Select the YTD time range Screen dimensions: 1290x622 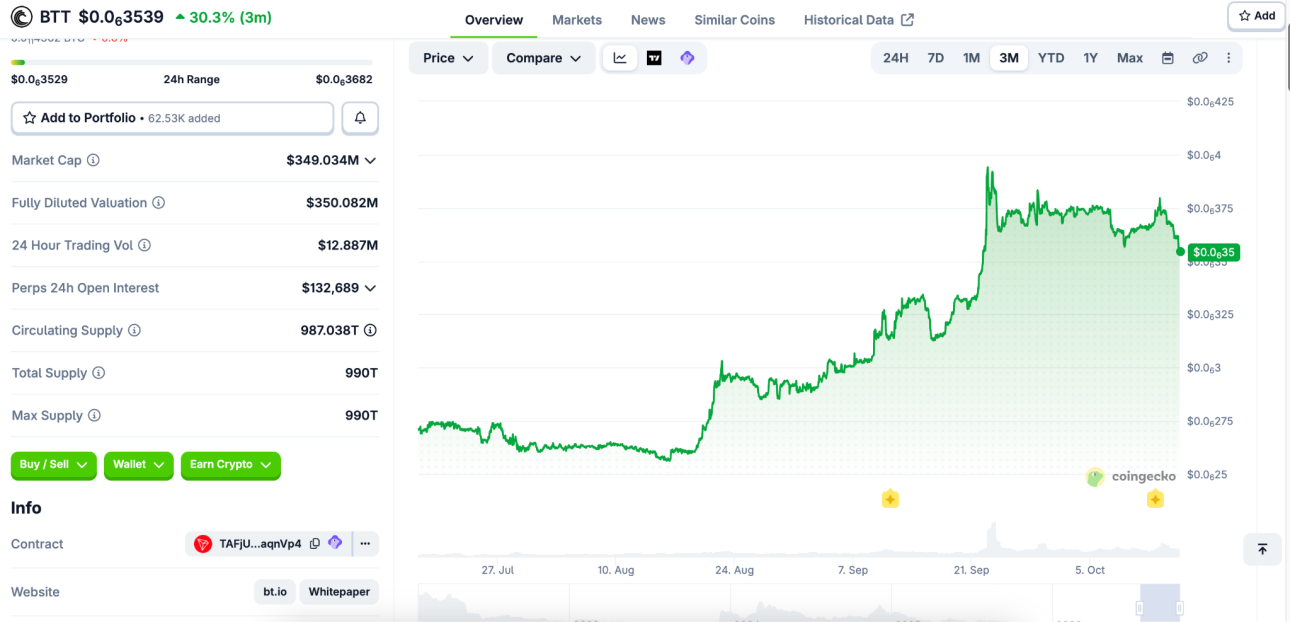pos(1051,58)
